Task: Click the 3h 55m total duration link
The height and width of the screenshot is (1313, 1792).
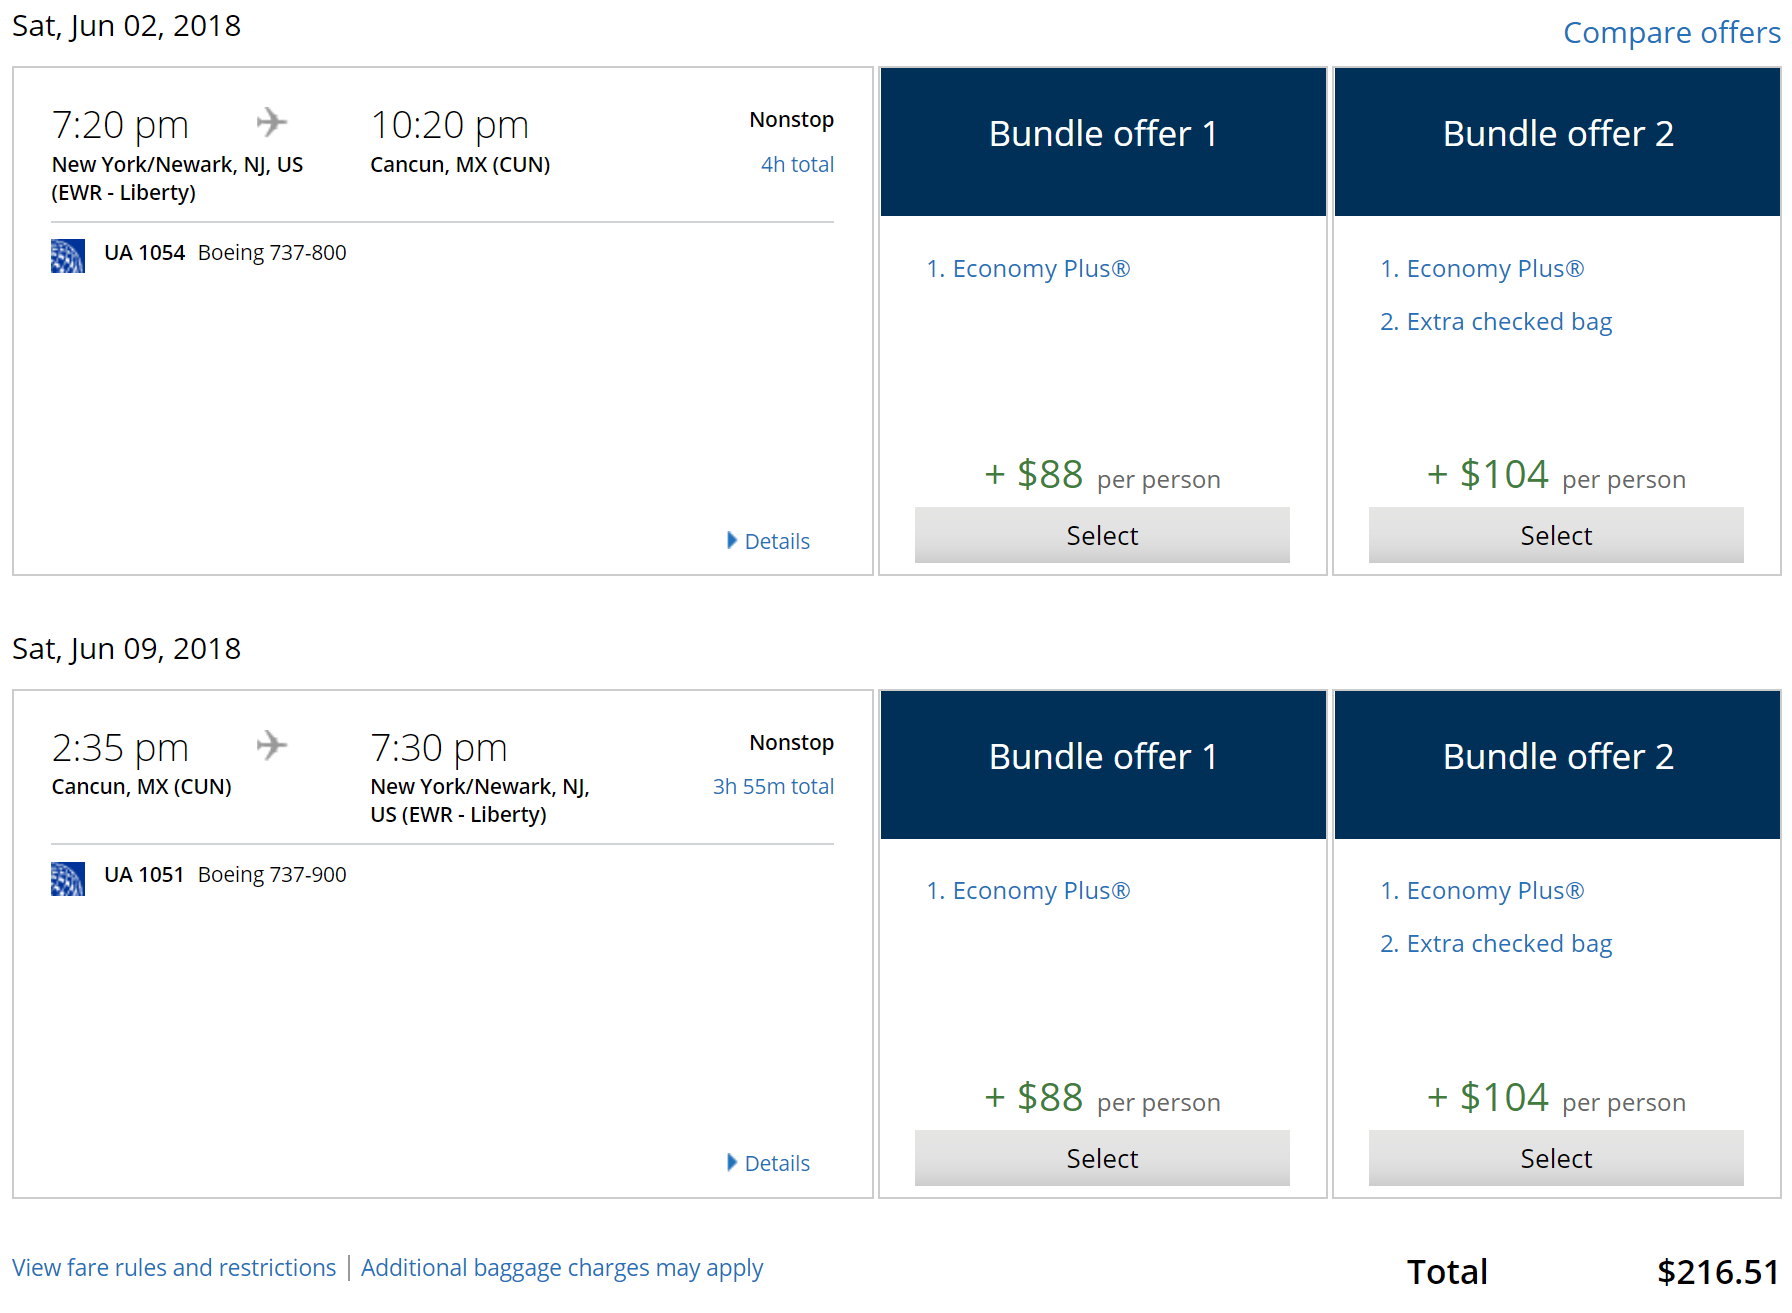Action: tap(773, 787)
